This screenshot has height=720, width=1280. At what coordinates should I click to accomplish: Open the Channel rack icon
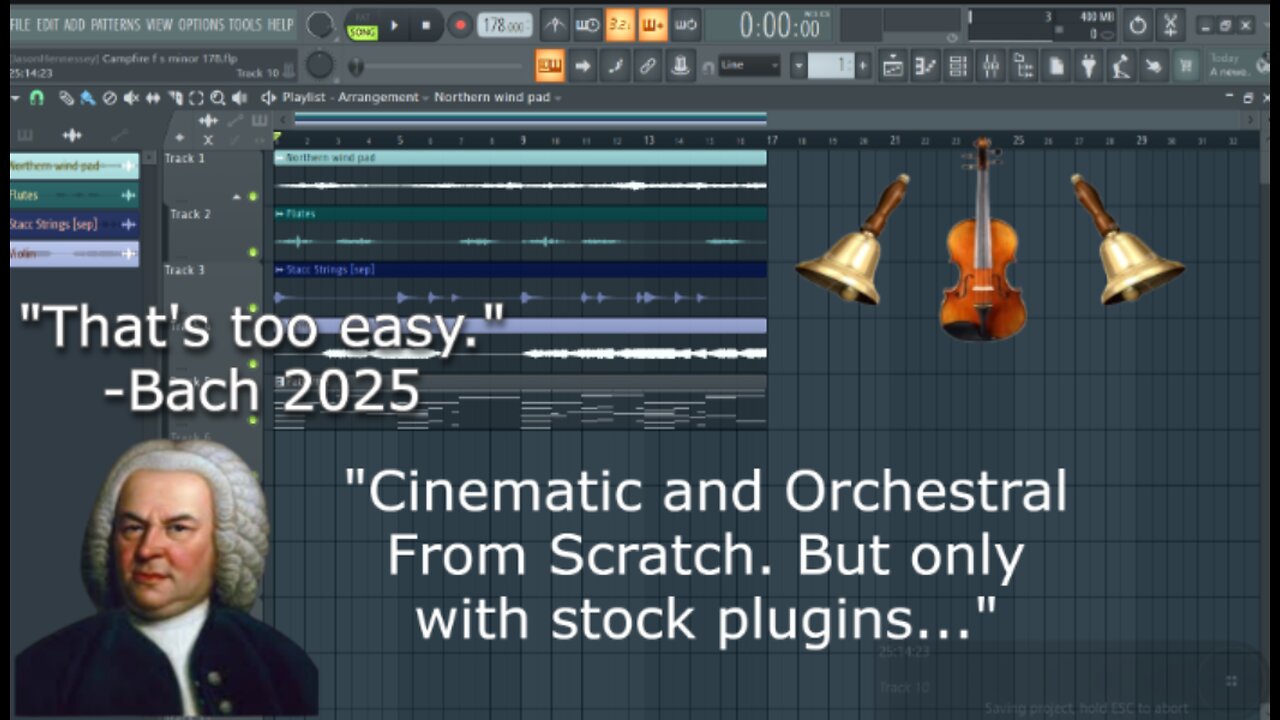(958, 66)
